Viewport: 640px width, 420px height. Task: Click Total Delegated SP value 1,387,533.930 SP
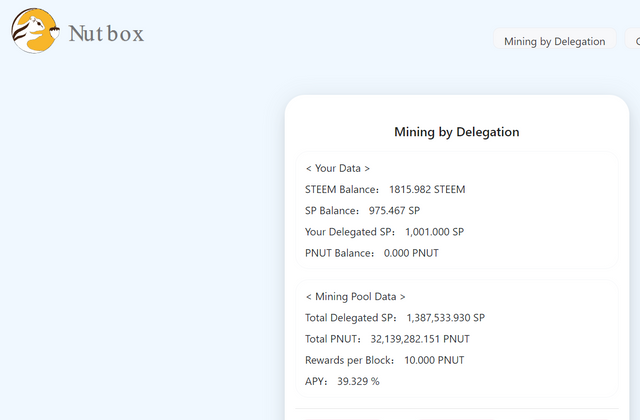click(x=446, y=318)
